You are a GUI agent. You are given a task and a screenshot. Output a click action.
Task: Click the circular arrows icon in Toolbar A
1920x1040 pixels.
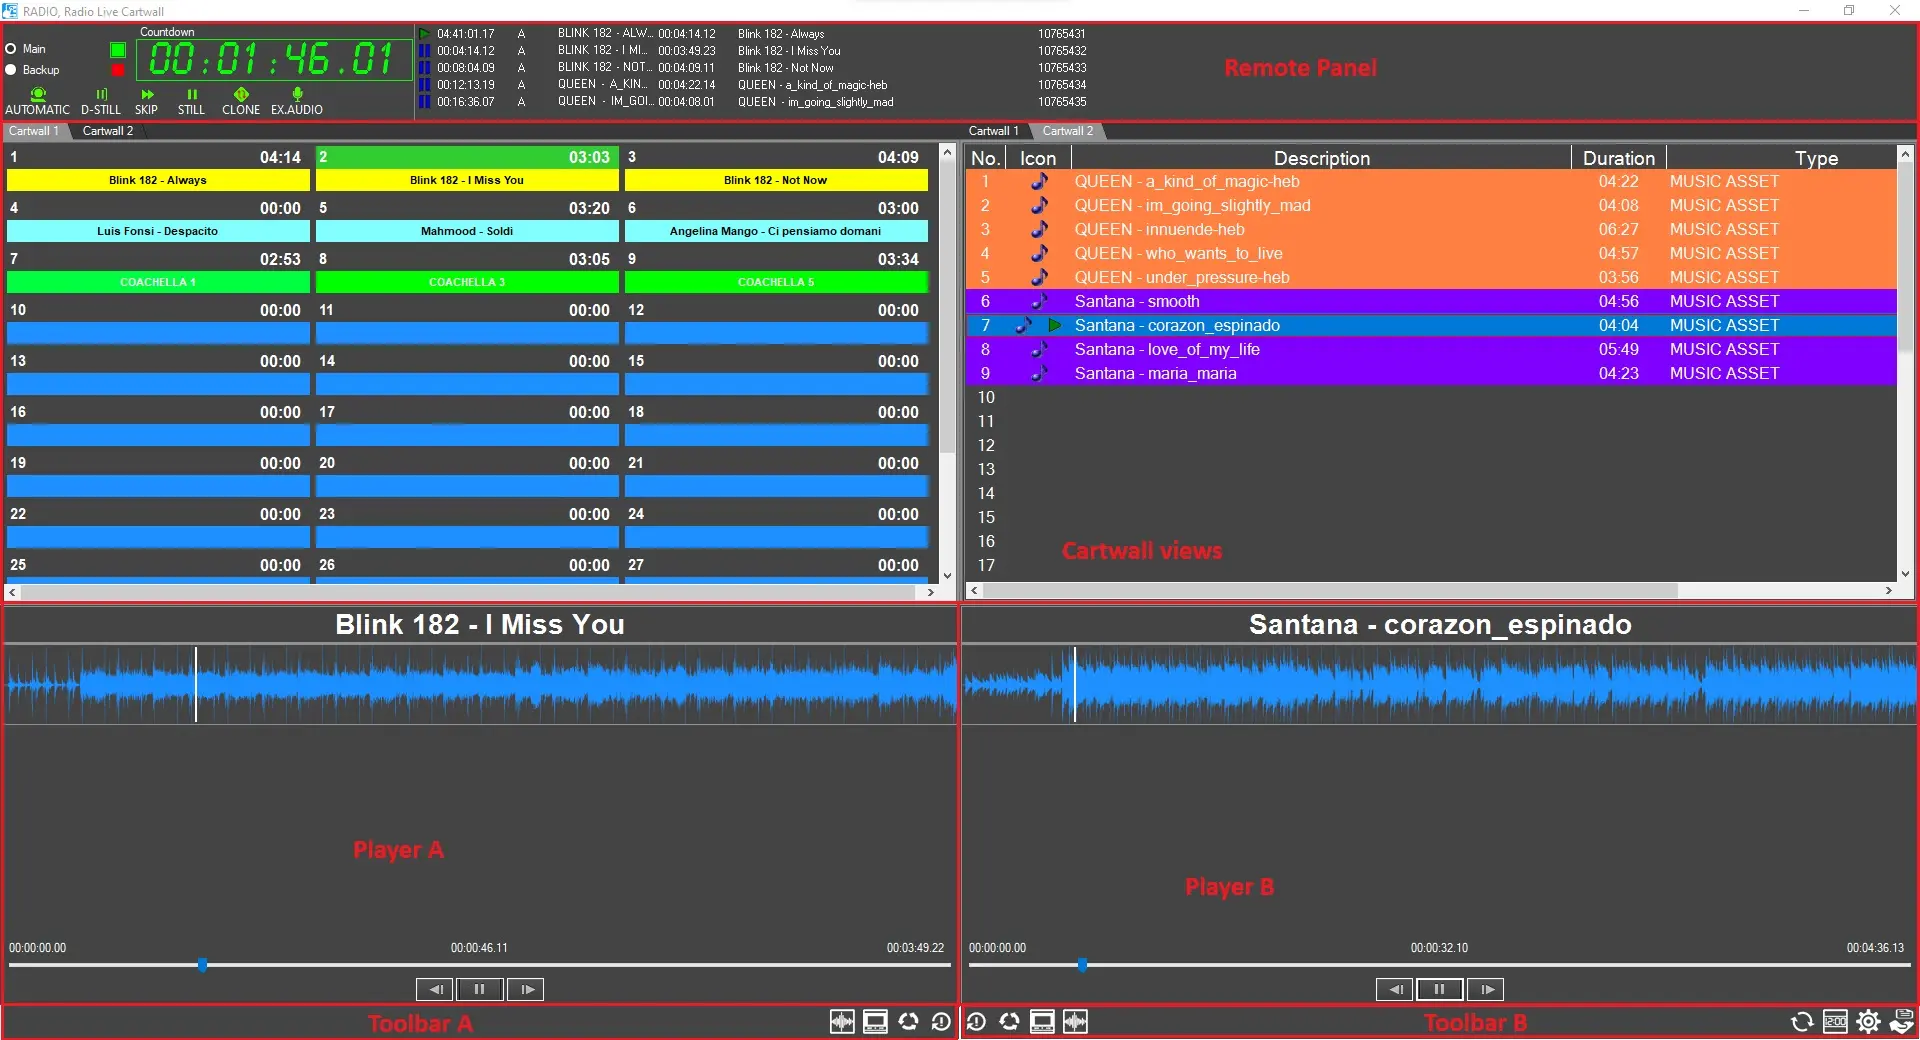[908, 1022]
